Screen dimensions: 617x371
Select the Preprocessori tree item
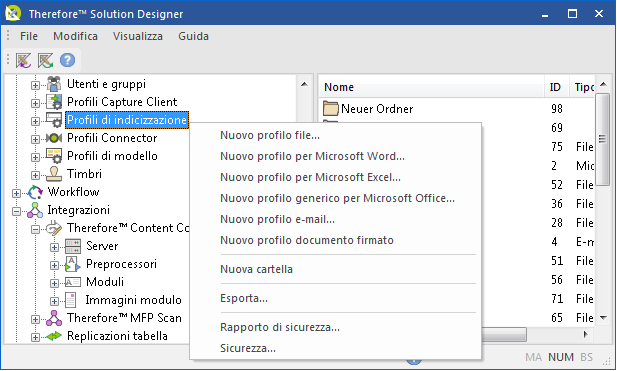pos(121,264)
